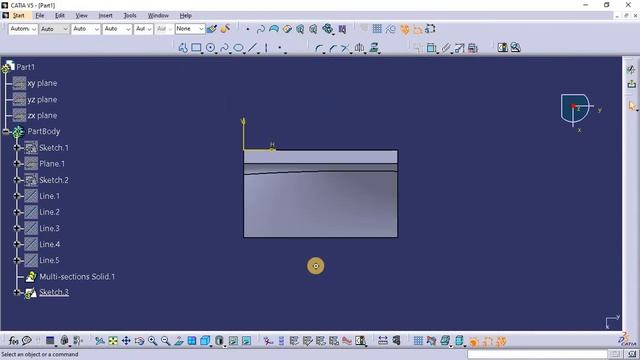Select the Circle sketch tool

(210, 48)
